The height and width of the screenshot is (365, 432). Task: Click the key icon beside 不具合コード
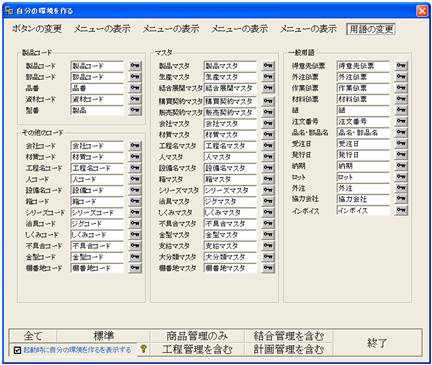click(x=135, y=246)
